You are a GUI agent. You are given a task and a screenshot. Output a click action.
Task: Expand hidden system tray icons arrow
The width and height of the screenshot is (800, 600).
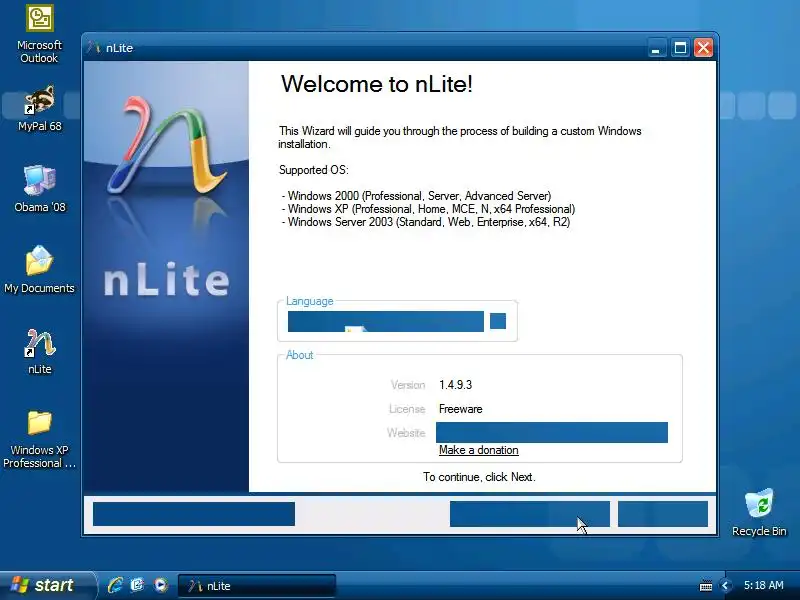tap(724, 586)
